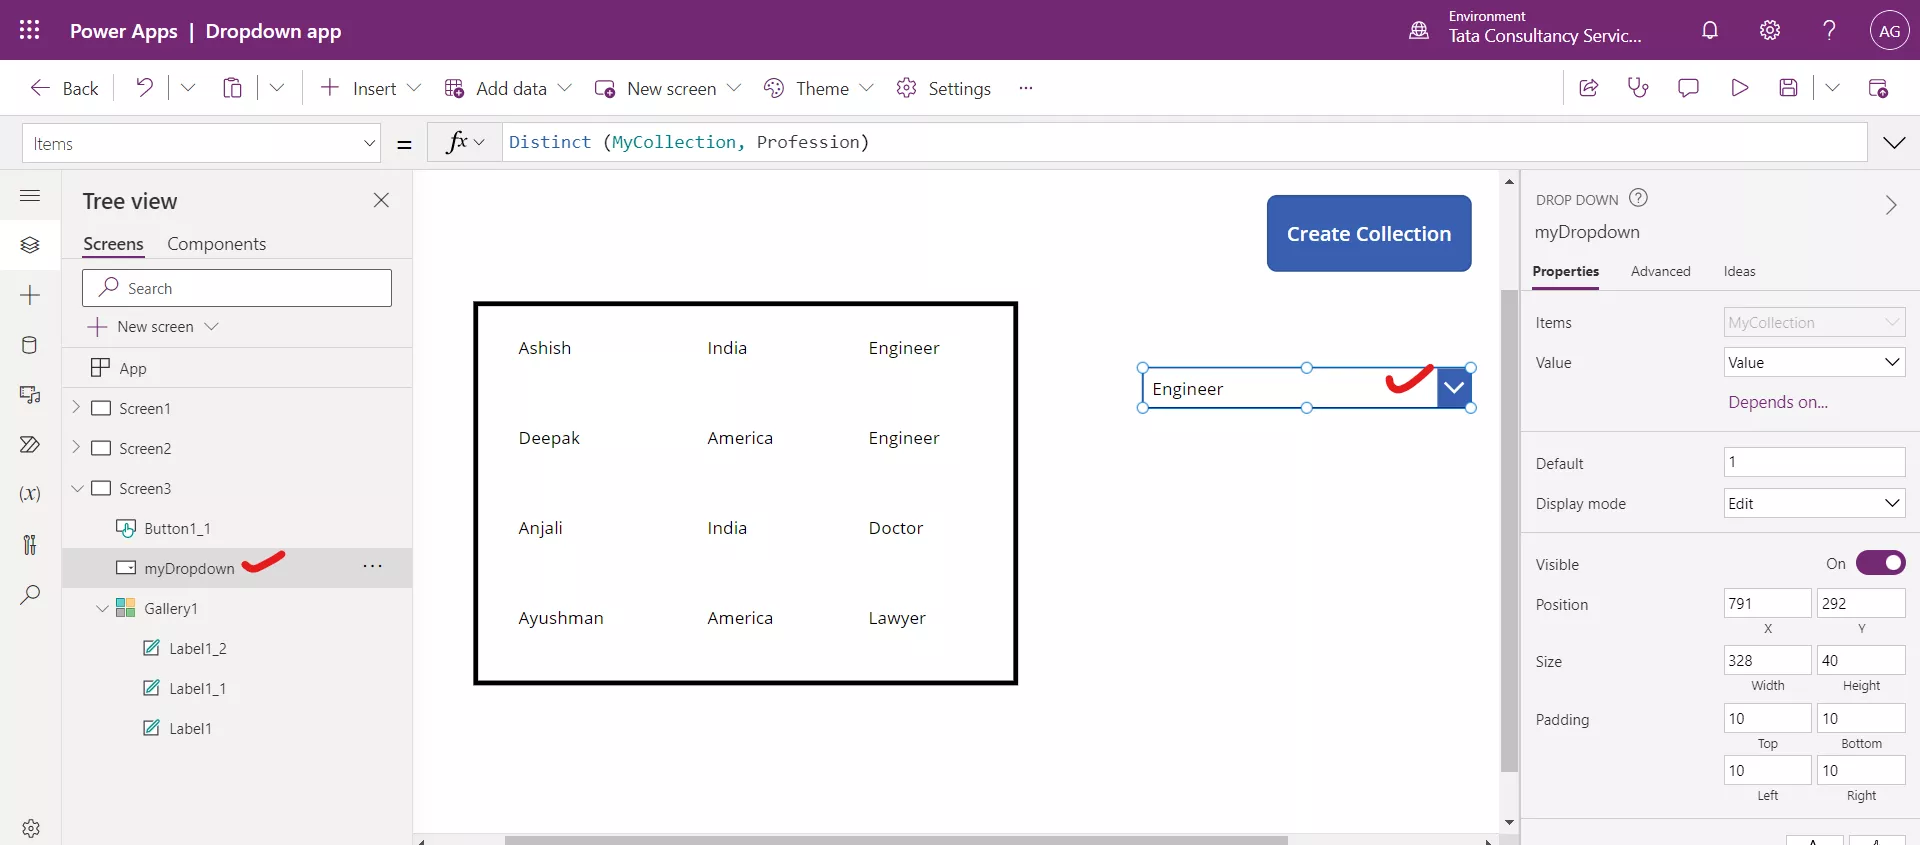Open the bottom-left settings gear

[31, 828]
